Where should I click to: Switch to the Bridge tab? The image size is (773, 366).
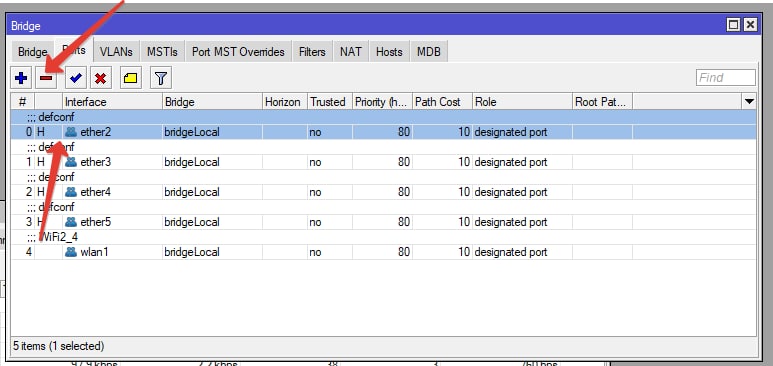[33, 52]
